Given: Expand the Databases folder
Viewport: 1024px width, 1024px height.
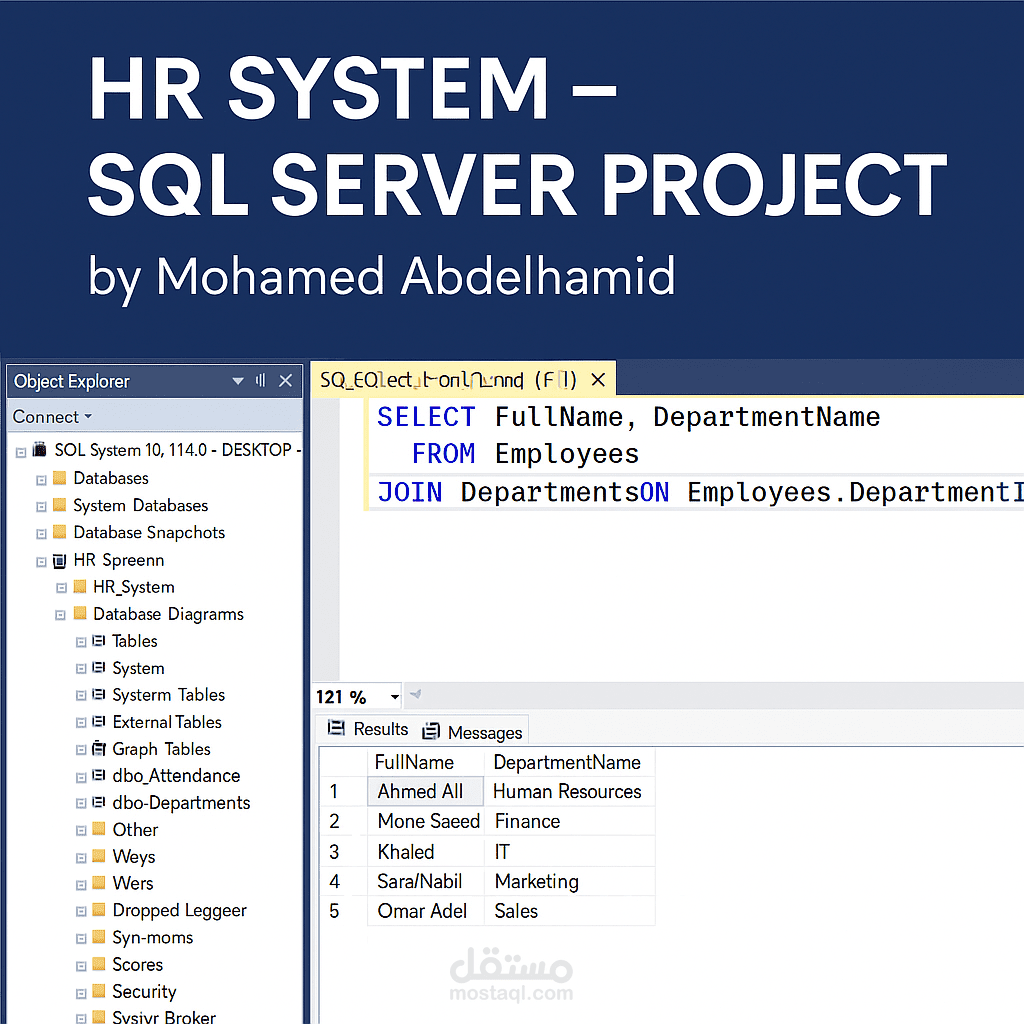Looking at the screenshot, I should [x=41, y=480].
